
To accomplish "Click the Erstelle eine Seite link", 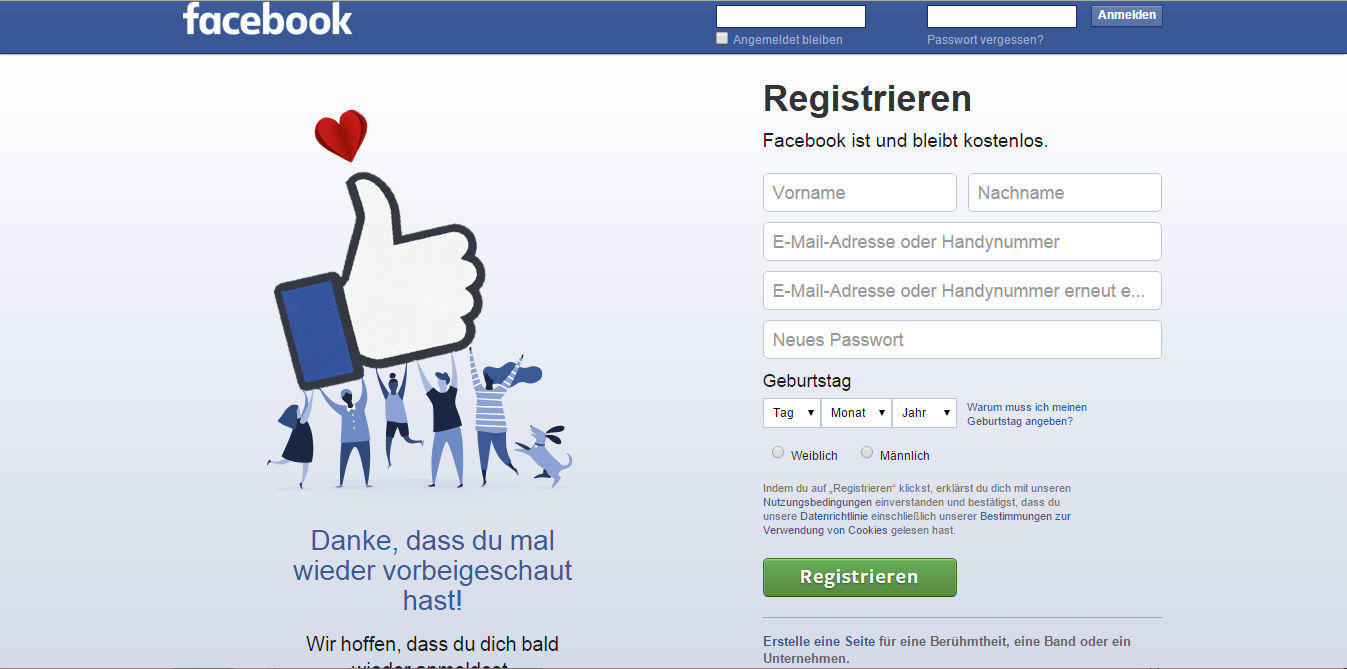I will 820,641.
